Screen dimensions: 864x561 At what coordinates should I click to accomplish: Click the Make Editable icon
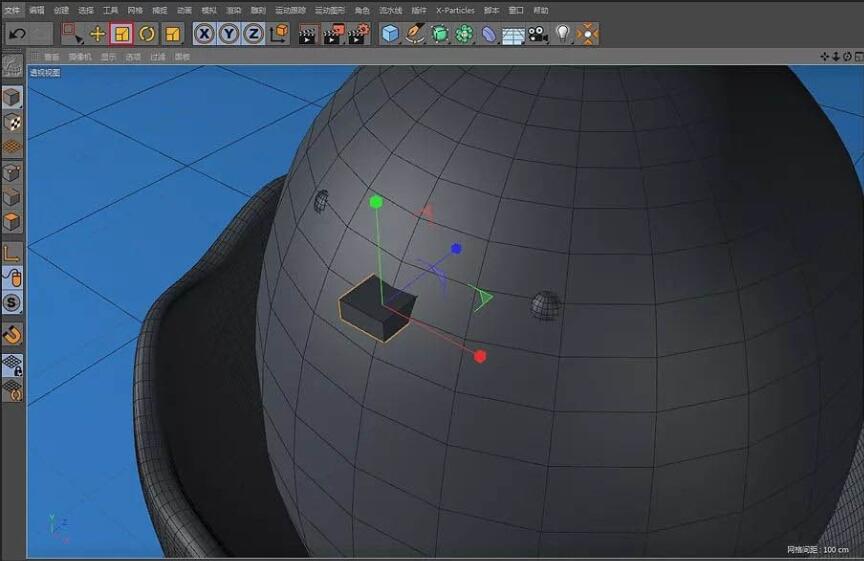pos(12,66)
